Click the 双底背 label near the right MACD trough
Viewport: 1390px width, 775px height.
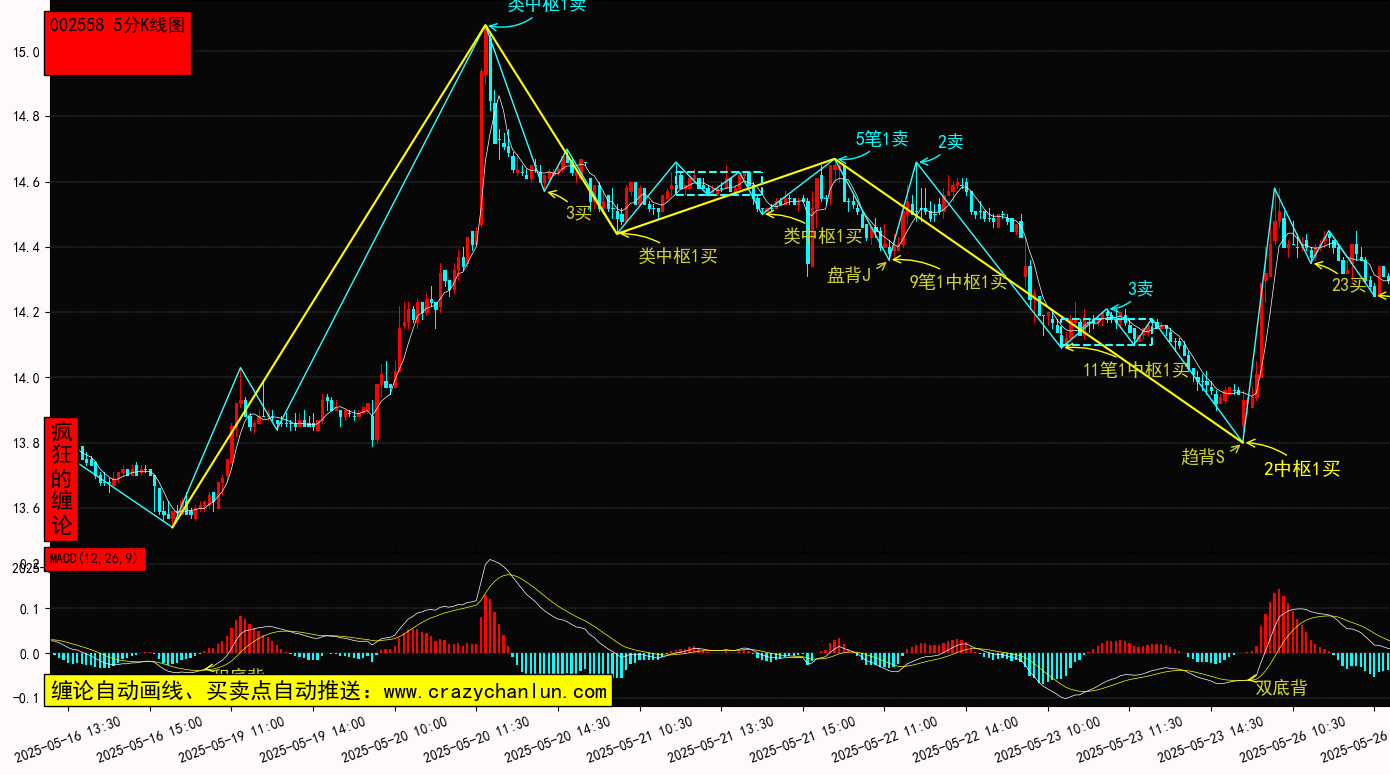tap(1281, 688)
